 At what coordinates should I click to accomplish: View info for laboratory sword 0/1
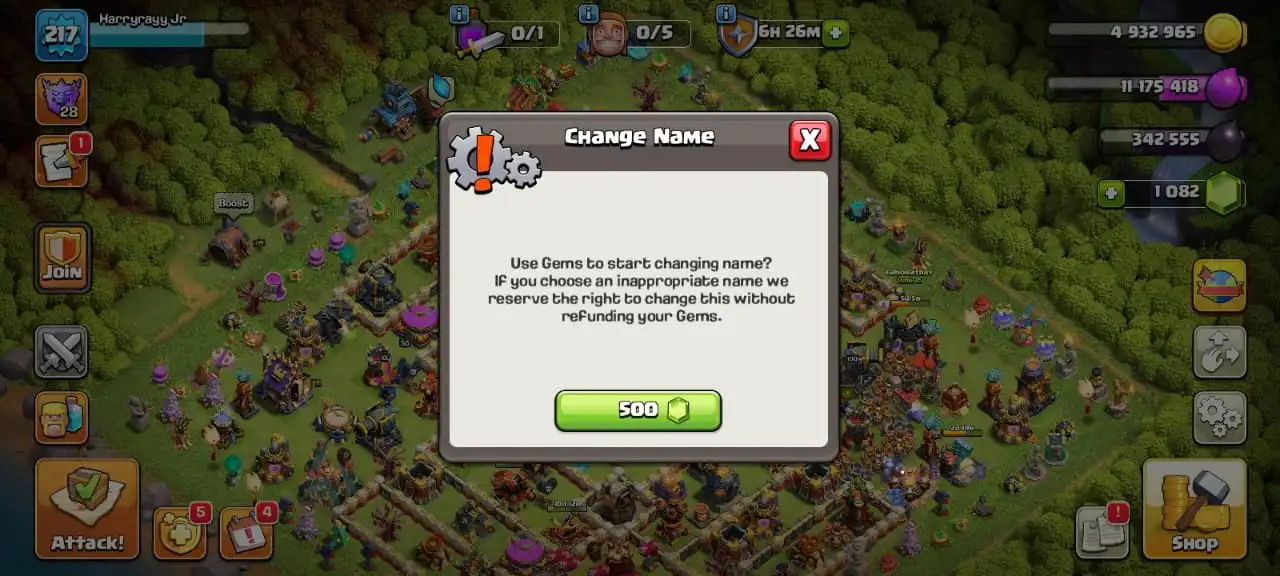point(459,14)
